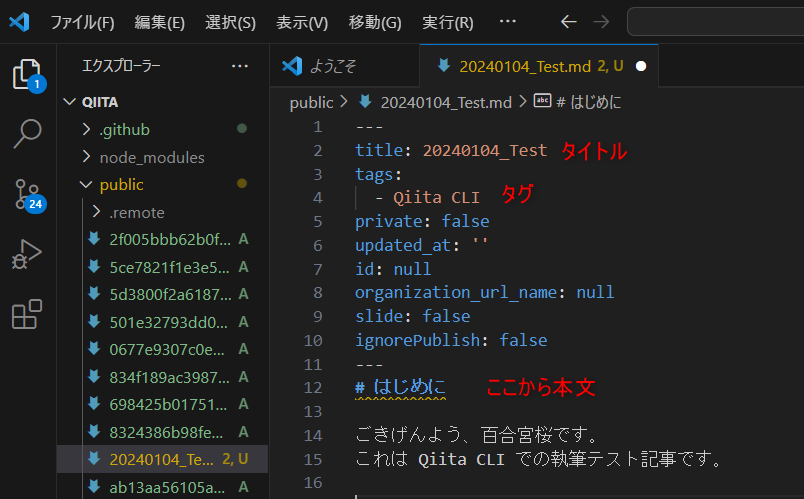Image resolution: width=804 pixels, height=499 pixels.
Task: Click markdown icon in breadcrumb file entry
Action: (x=365, y=102)
